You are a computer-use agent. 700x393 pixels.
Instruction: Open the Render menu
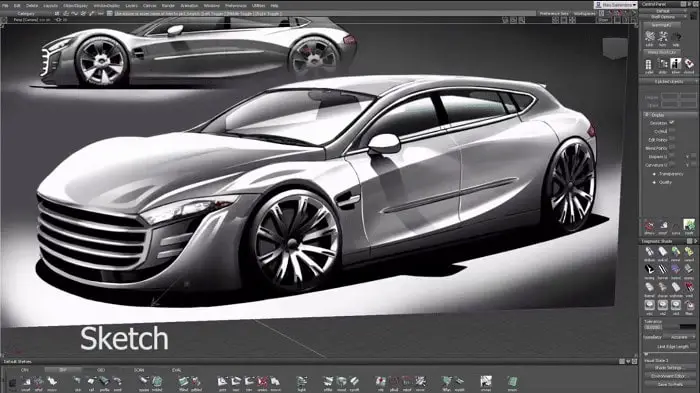tap(168, 5)
